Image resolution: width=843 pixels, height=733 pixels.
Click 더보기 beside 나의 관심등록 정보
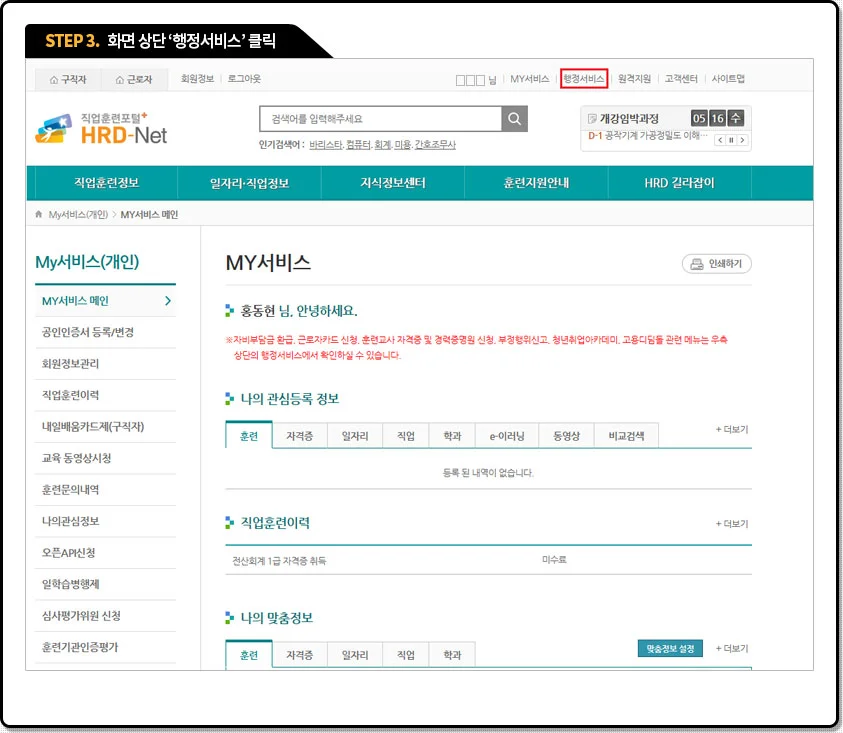click(732, 430)
